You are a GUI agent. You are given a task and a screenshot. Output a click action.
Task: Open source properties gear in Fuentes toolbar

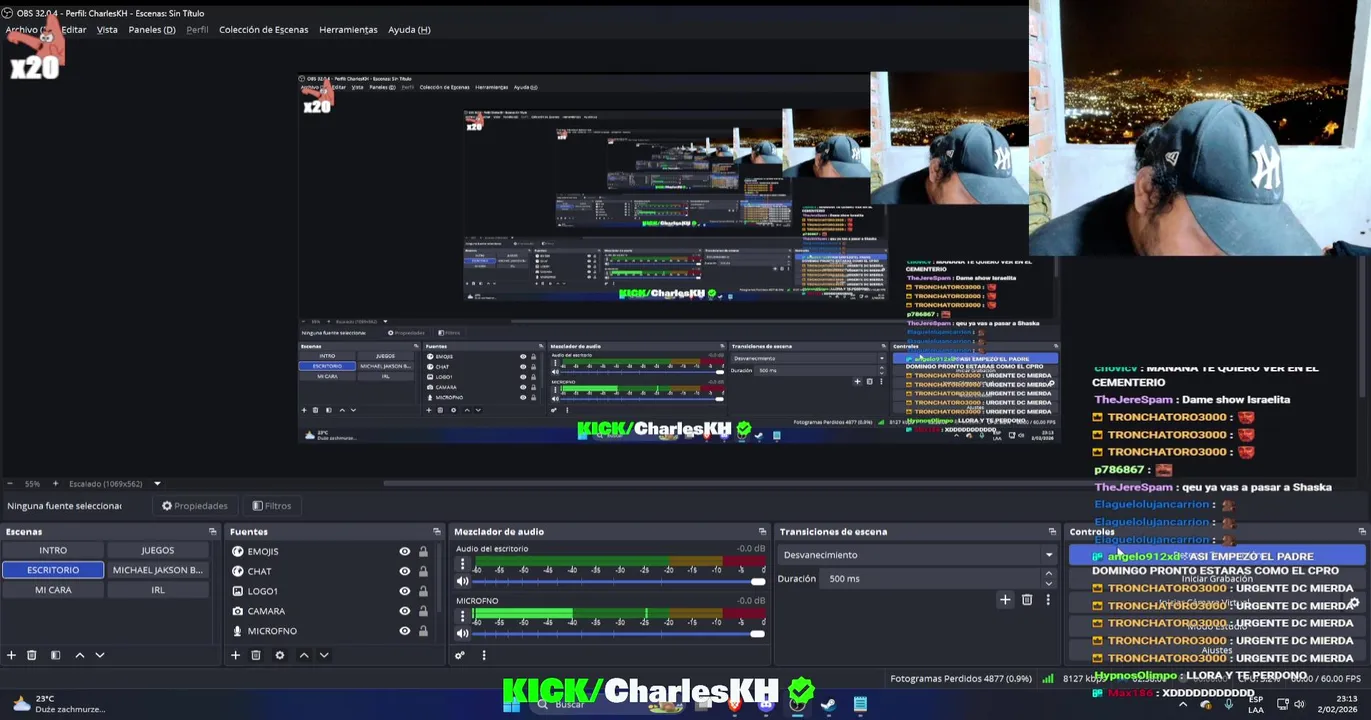tap(280, 655)
